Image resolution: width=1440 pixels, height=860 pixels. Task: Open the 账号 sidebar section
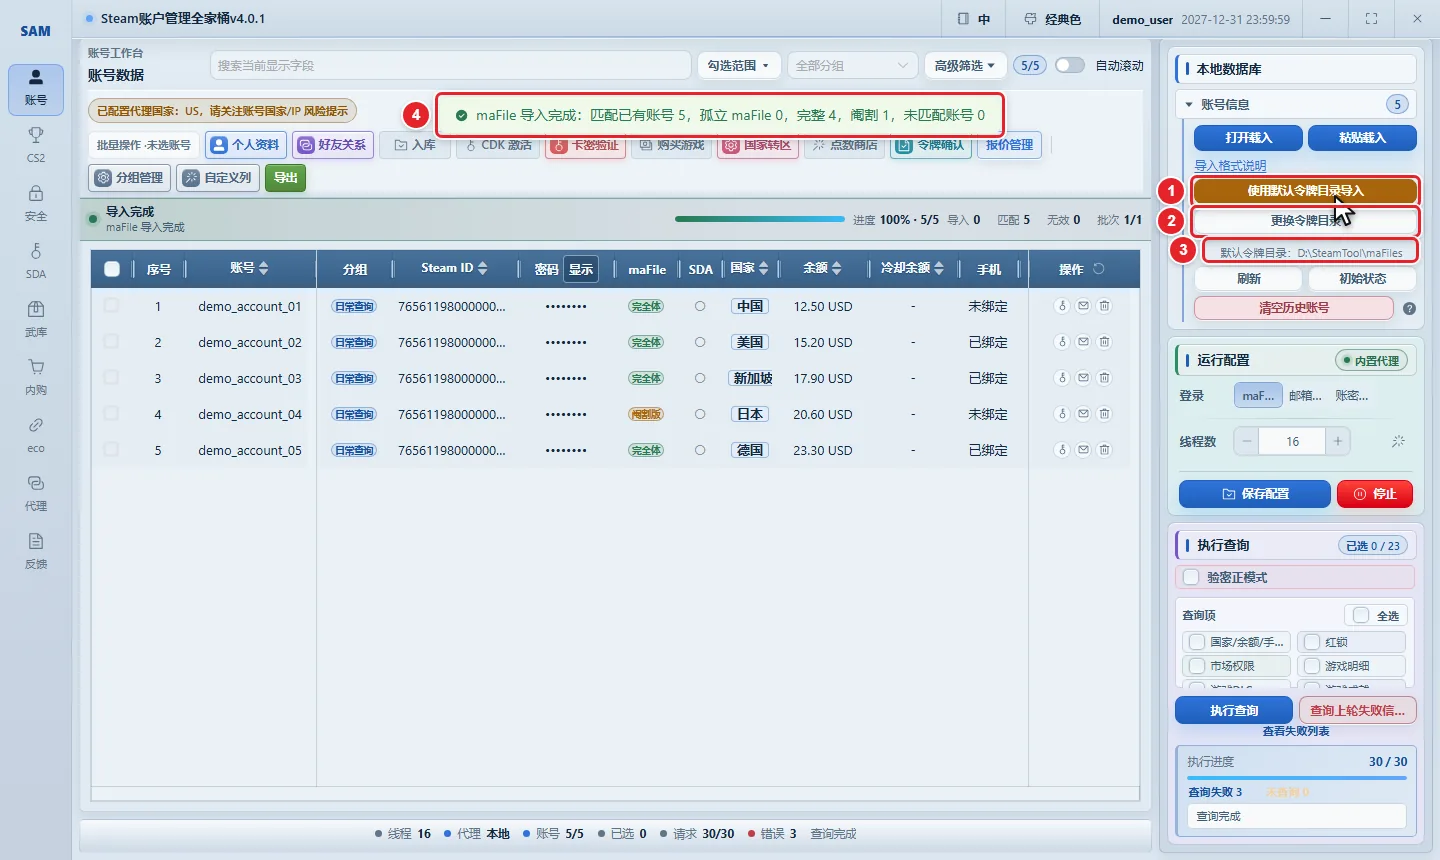coord(36,89)
